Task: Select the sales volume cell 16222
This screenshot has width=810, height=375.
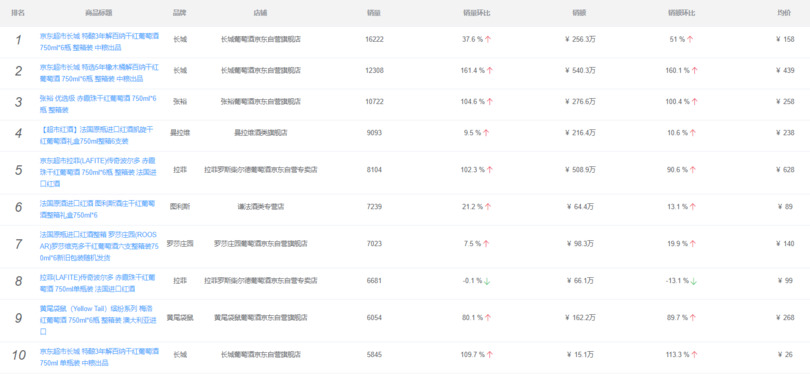Action: (374, 39)
